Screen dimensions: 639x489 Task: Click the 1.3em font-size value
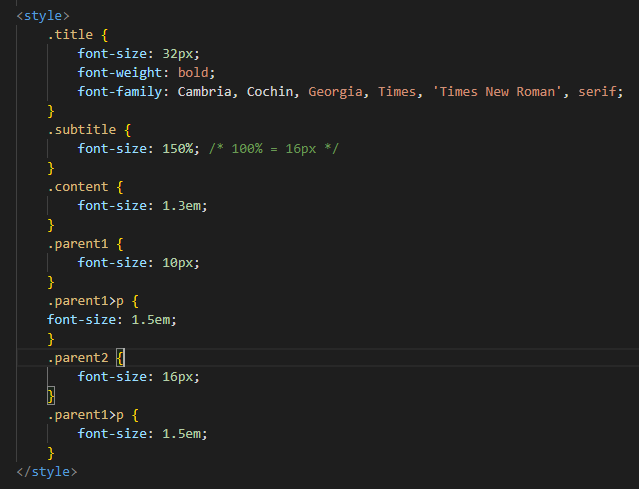coord(181,206)
